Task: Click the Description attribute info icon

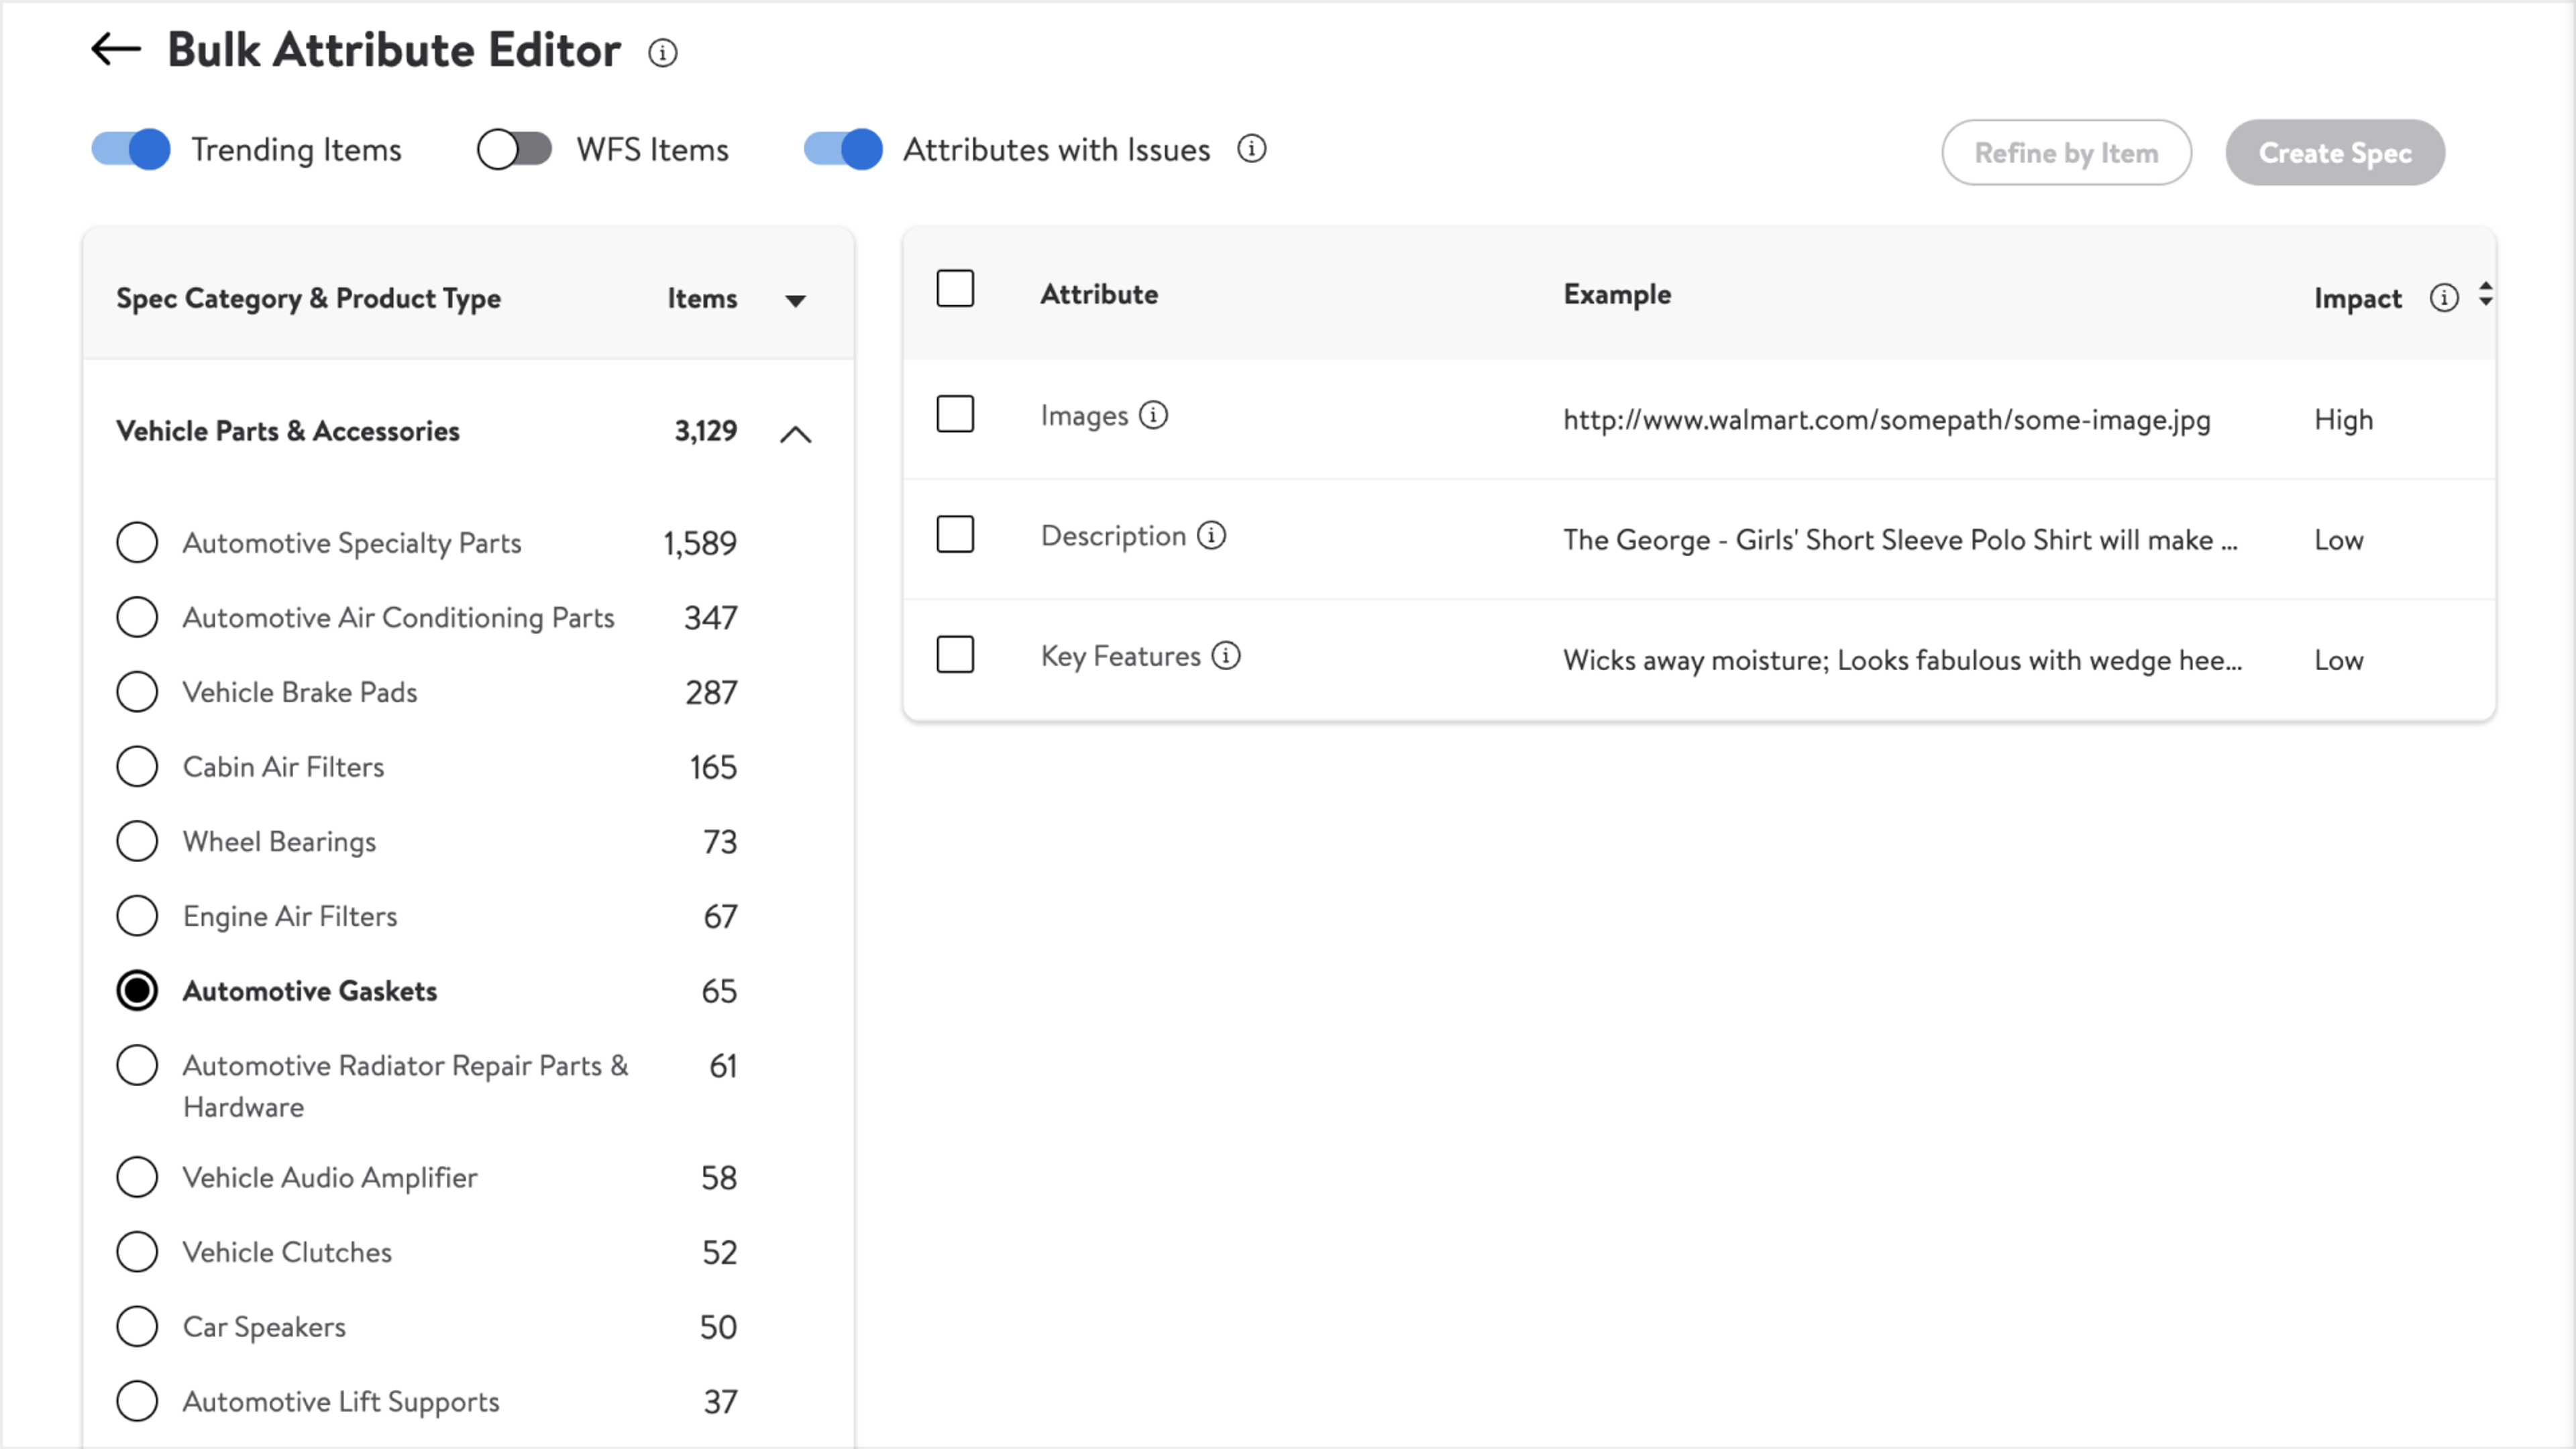Action: pos(1211,536)
